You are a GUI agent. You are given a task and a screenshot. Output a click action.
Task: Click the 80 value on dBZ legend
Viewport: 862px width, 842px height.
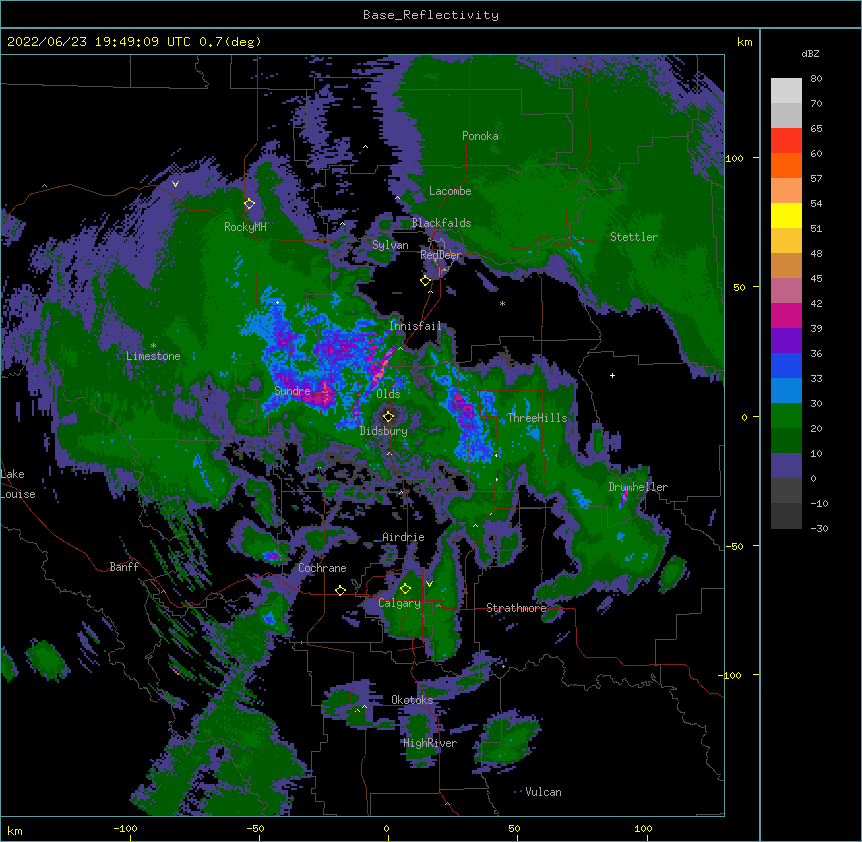point(816,79)
